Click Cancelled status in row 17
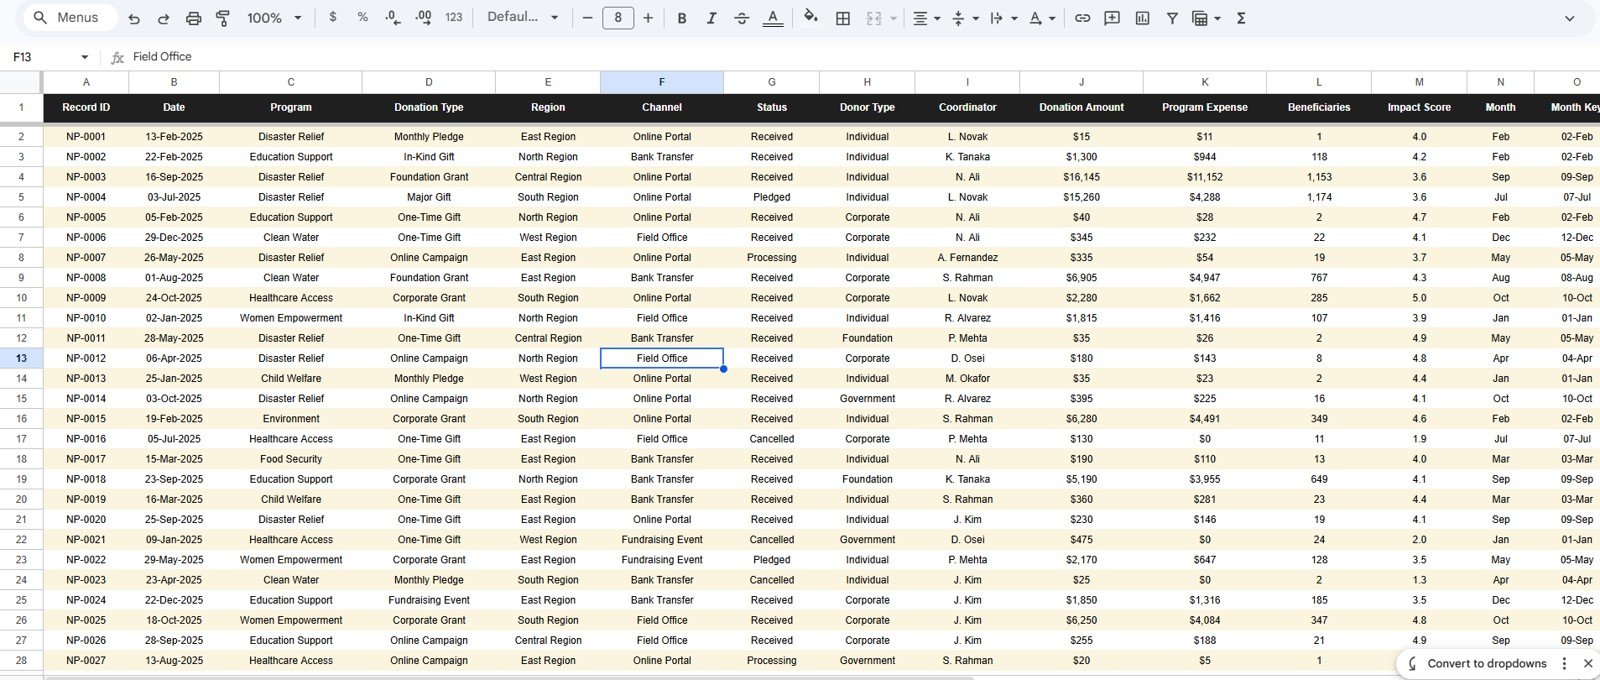Image resolution: width=1600 pixels, height=680 pixels. (771, 439)
